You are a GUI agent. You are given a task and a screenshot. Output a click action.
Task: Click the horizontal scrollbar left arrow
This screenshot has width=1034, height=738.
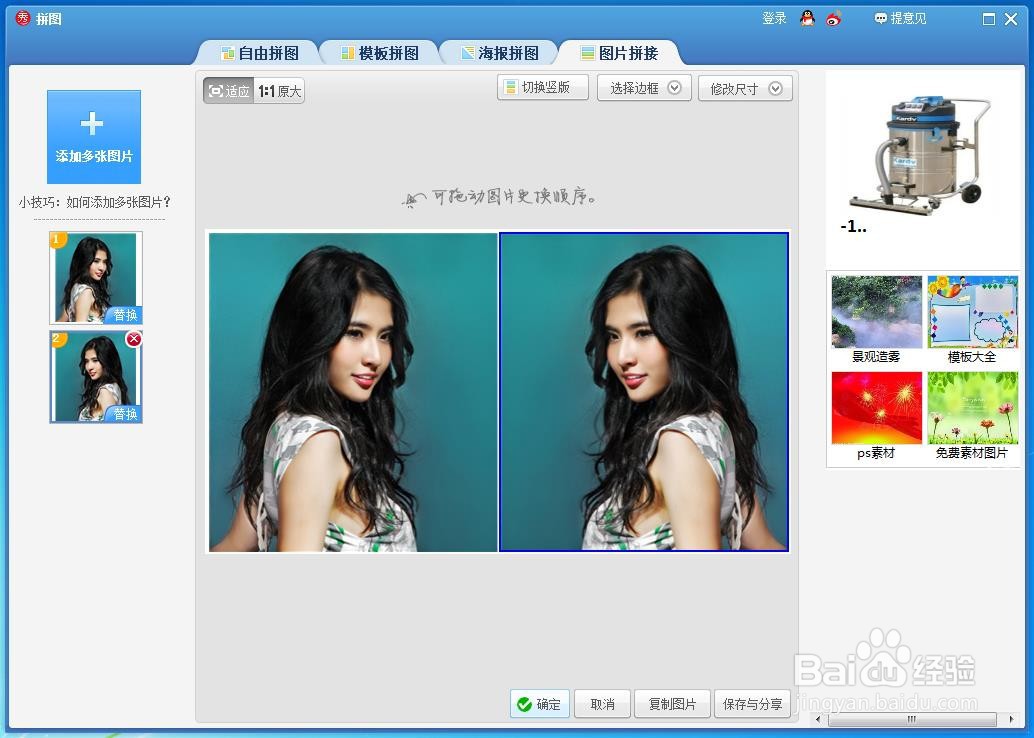pyautogui.click(x=818, y=719)
